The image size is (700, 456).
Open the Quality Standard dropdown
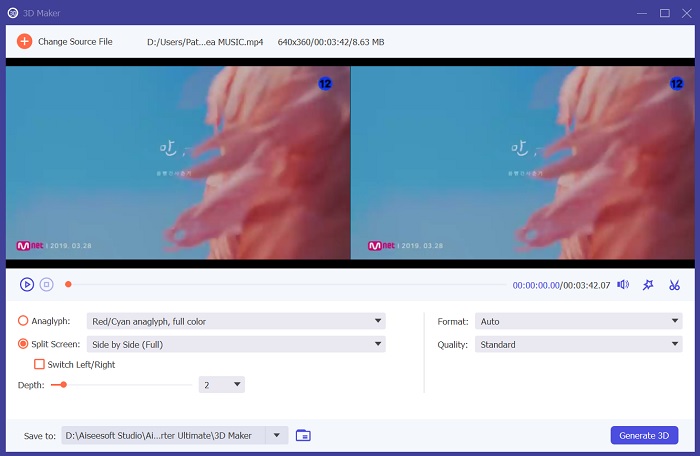coord(579,344)
